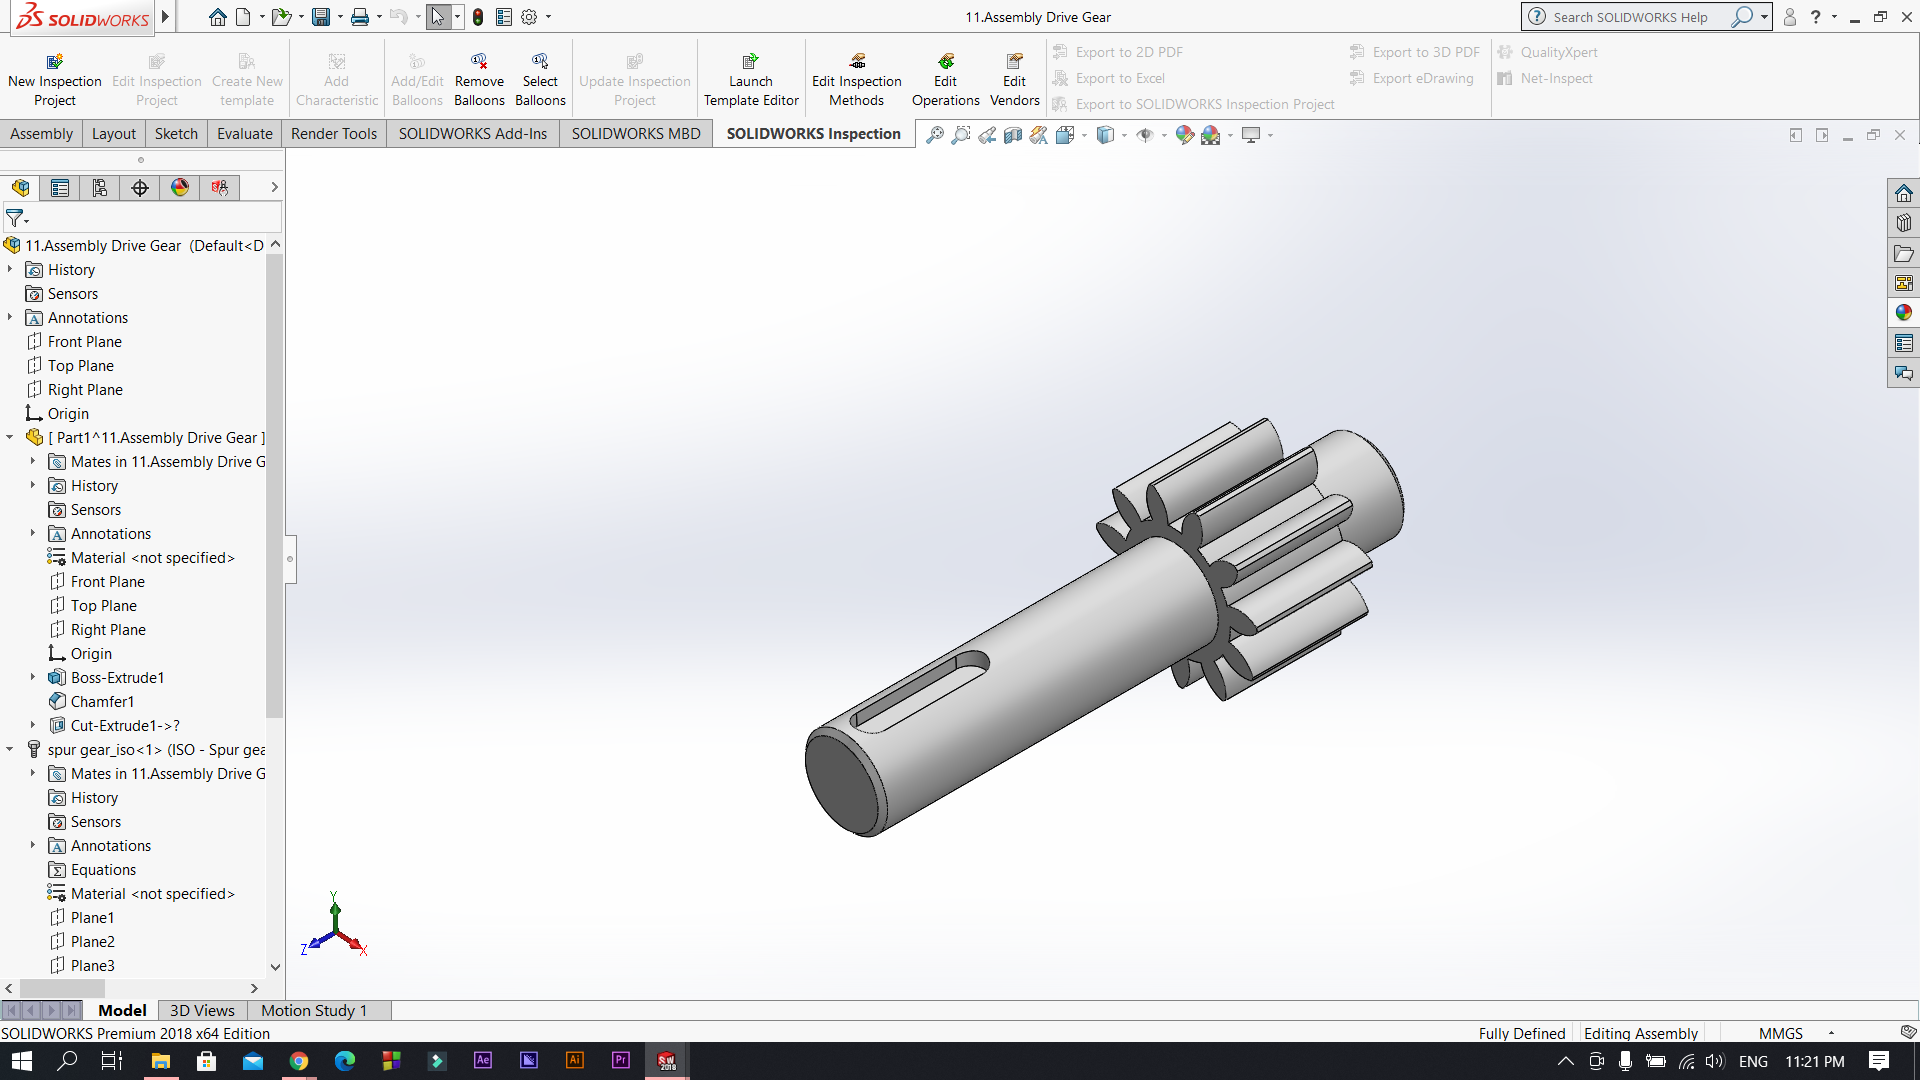This screenshot has width=1920, height=1080.
Task: Open the ConfigurationManager tab icon
Action: [100, 187]
